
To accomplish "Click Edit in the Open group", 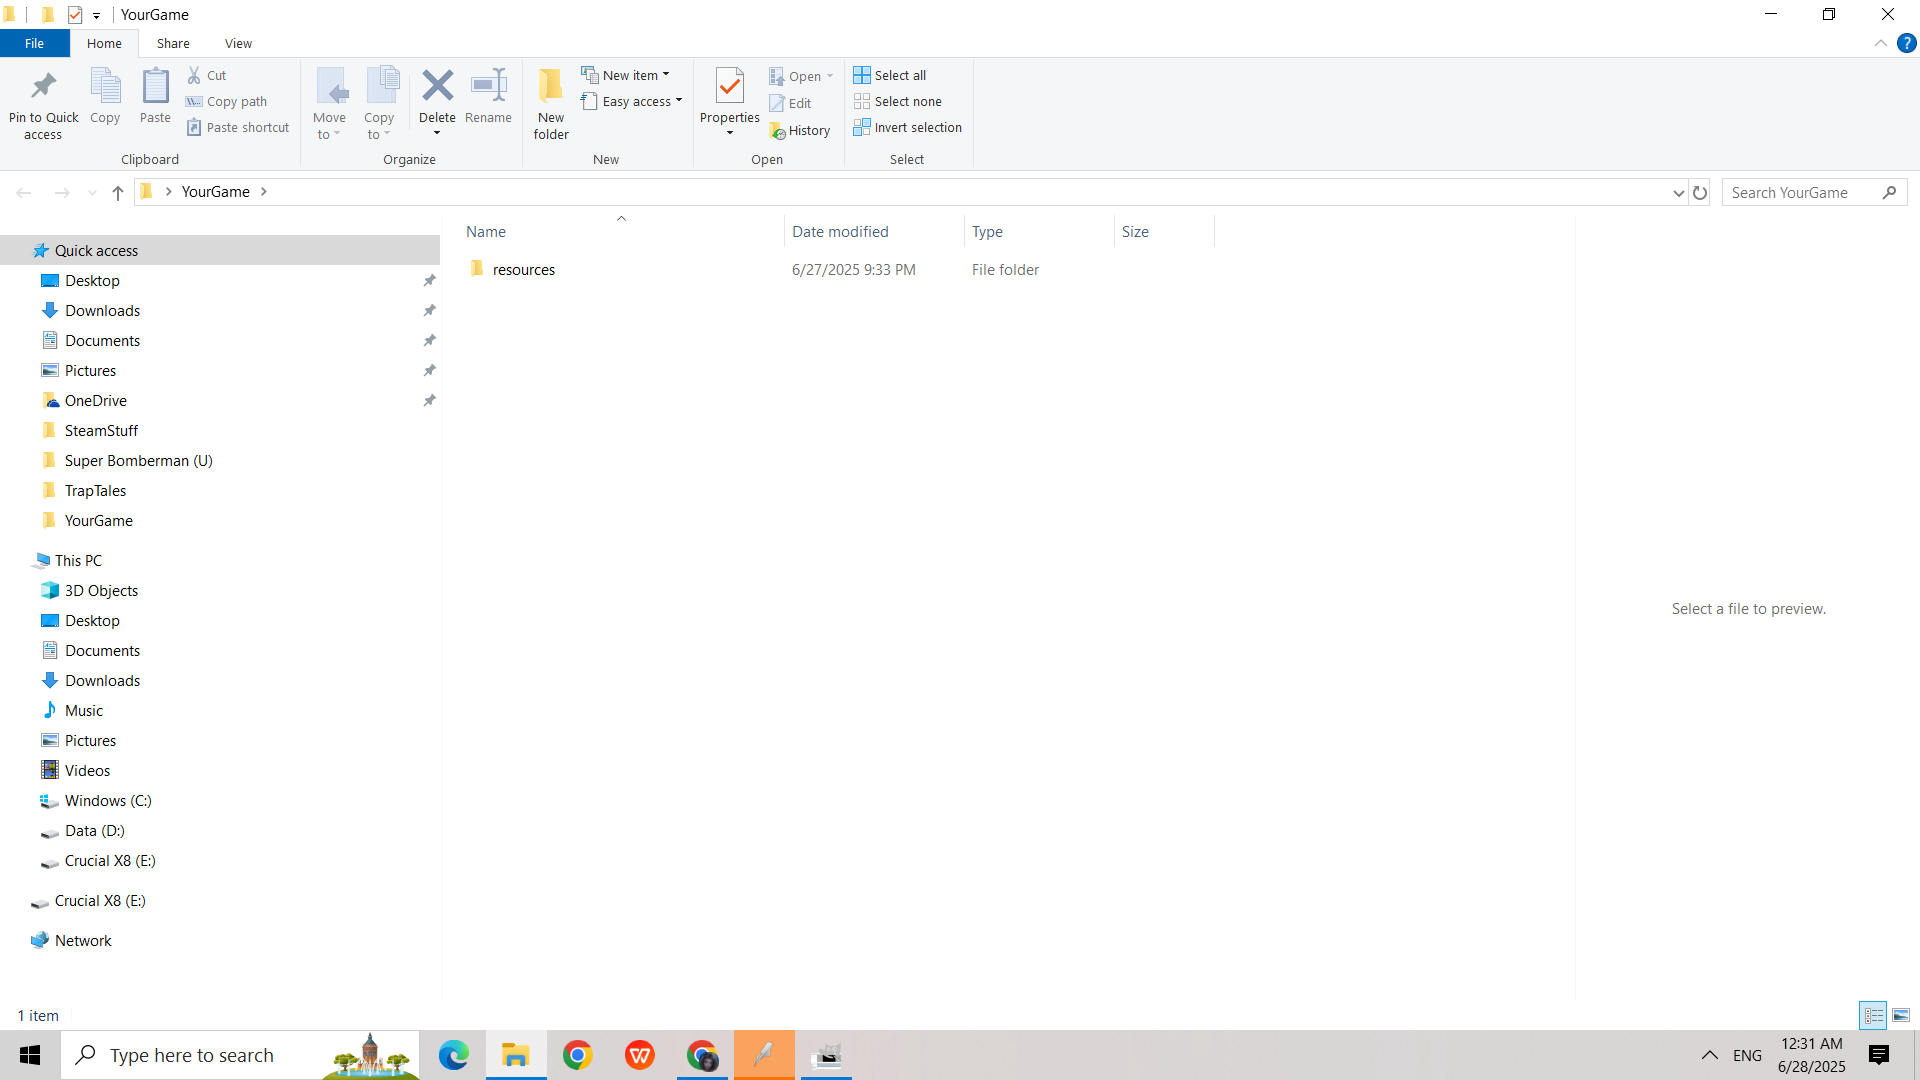I will (x=790, y=103).
